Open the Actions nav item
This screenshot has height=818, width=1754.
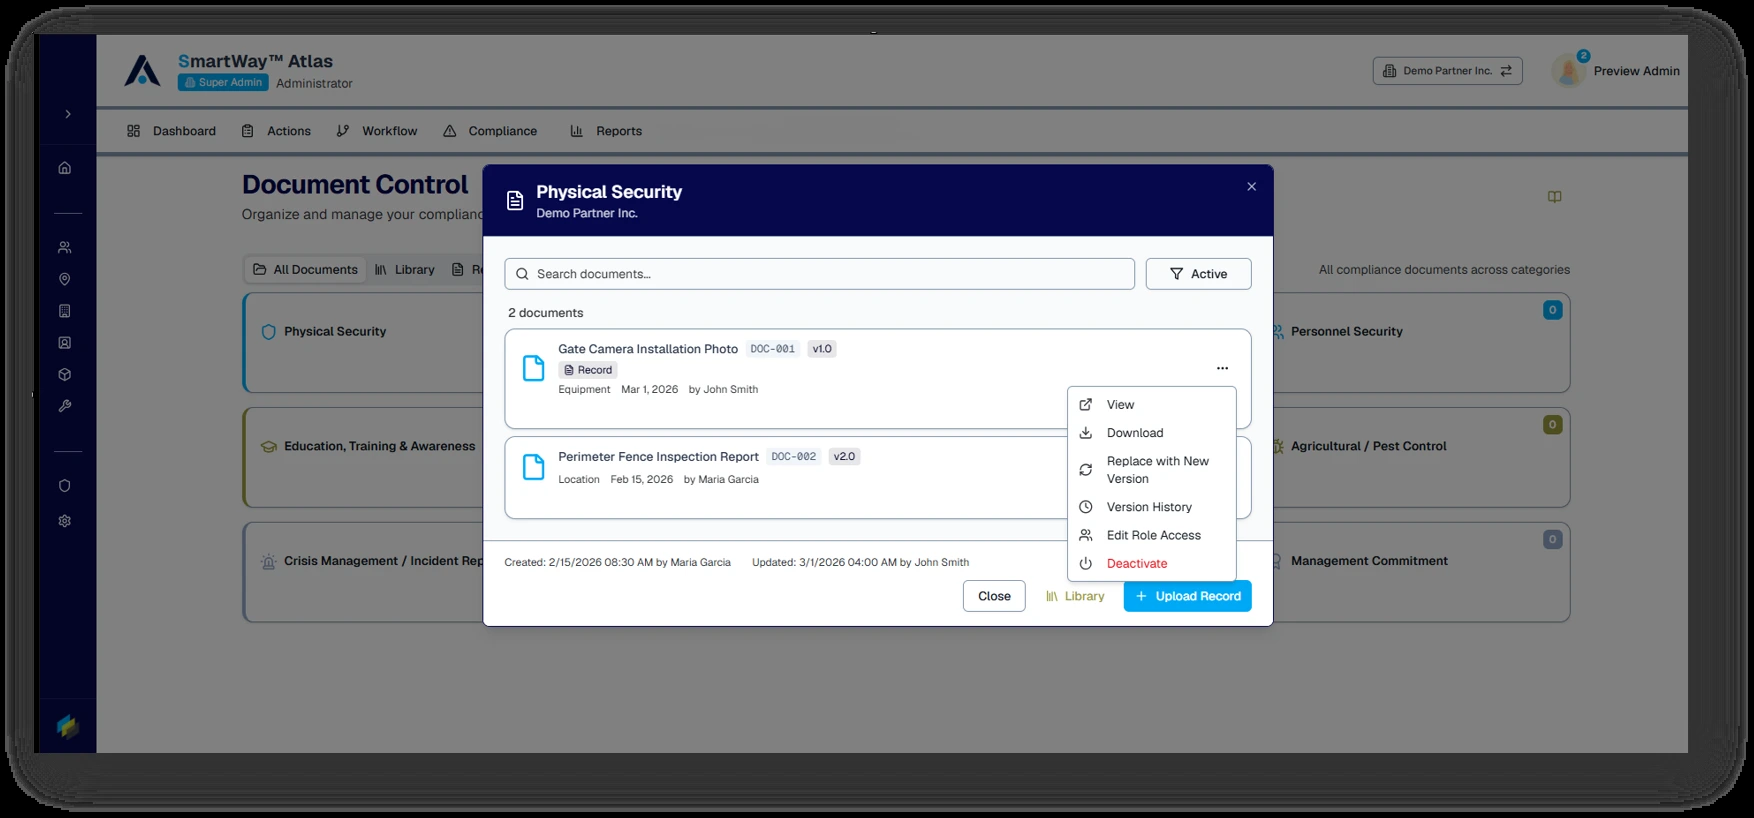tap(277, 131)
